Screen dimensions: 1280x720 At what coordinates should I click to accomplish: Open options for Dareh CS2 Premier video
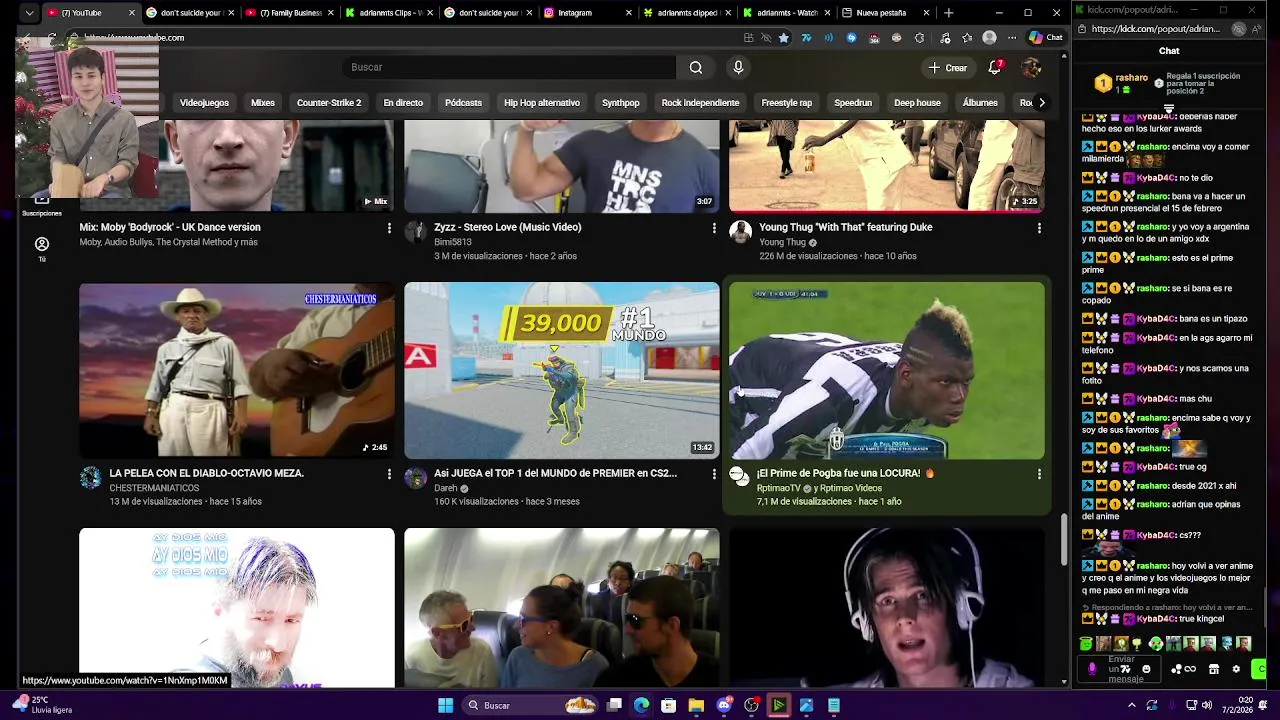[x=714, y=474]
